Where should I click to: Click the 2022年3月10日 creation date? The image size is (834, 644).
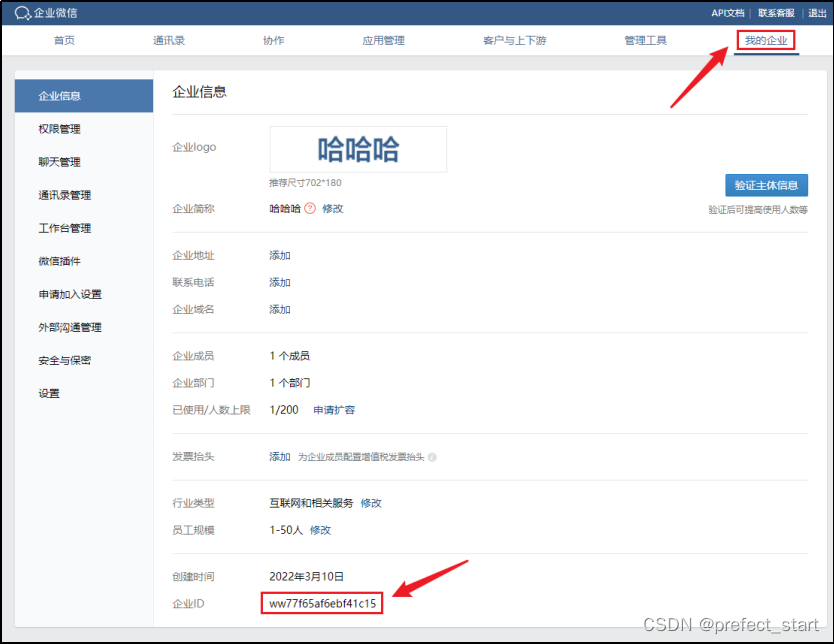click(x=306, y=576)
